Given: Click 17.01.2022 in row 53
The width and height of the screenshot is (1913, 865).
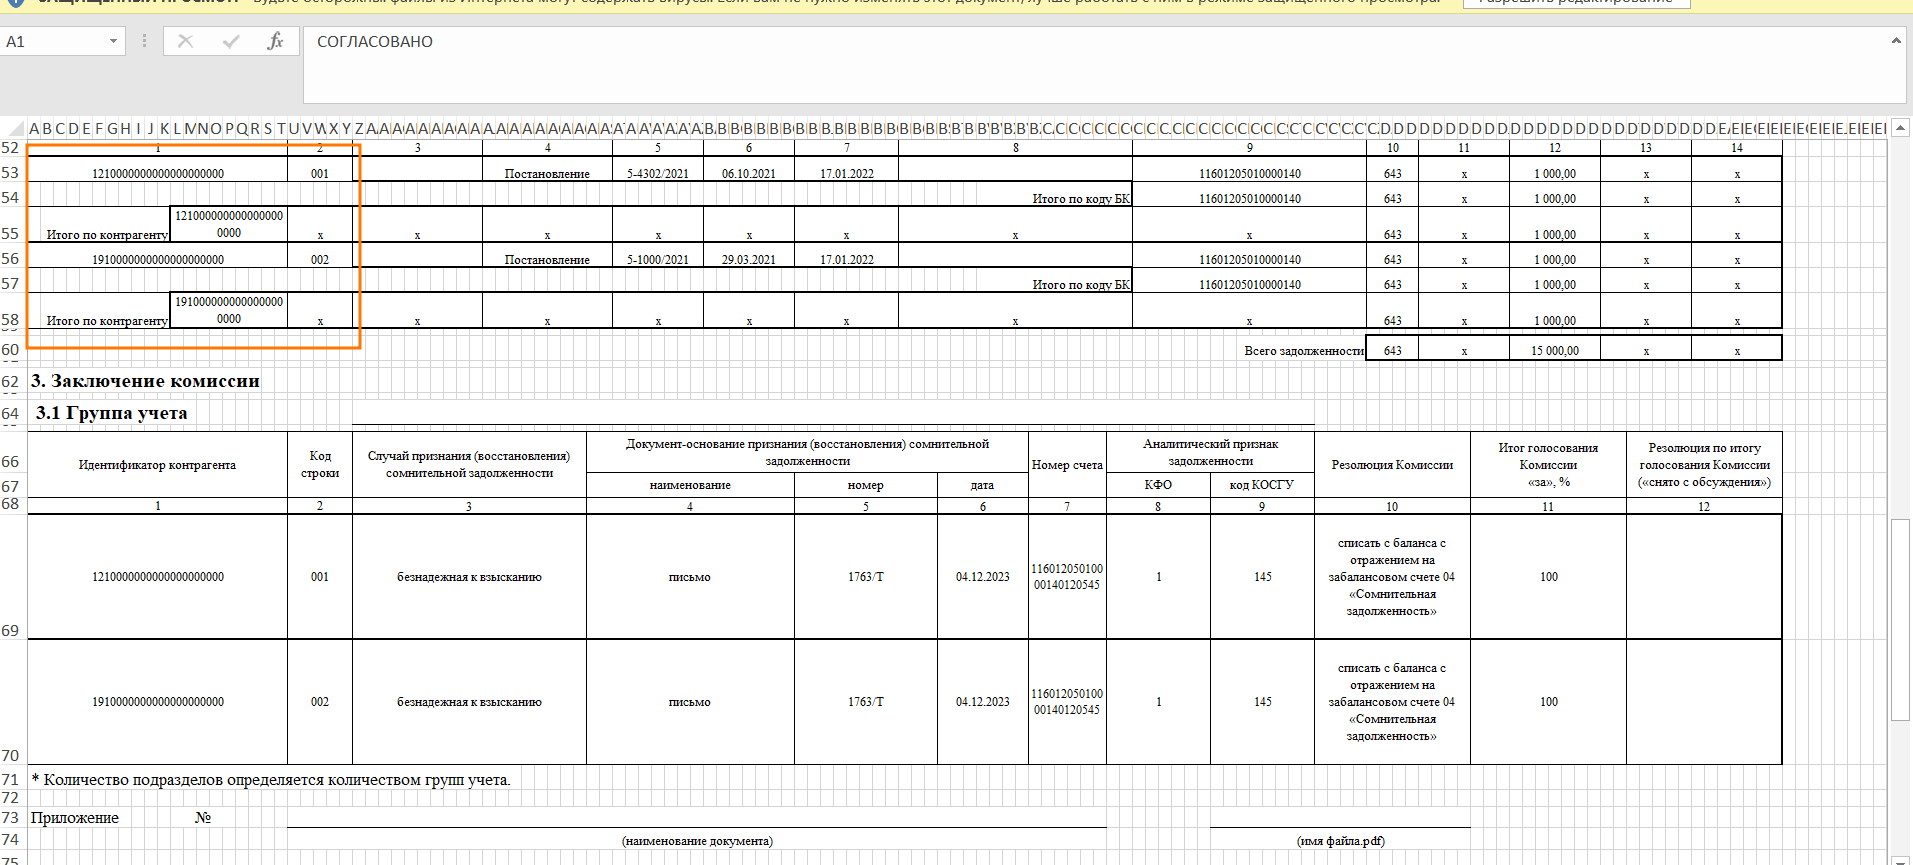Looking at the screenshot, I should 847,174.
